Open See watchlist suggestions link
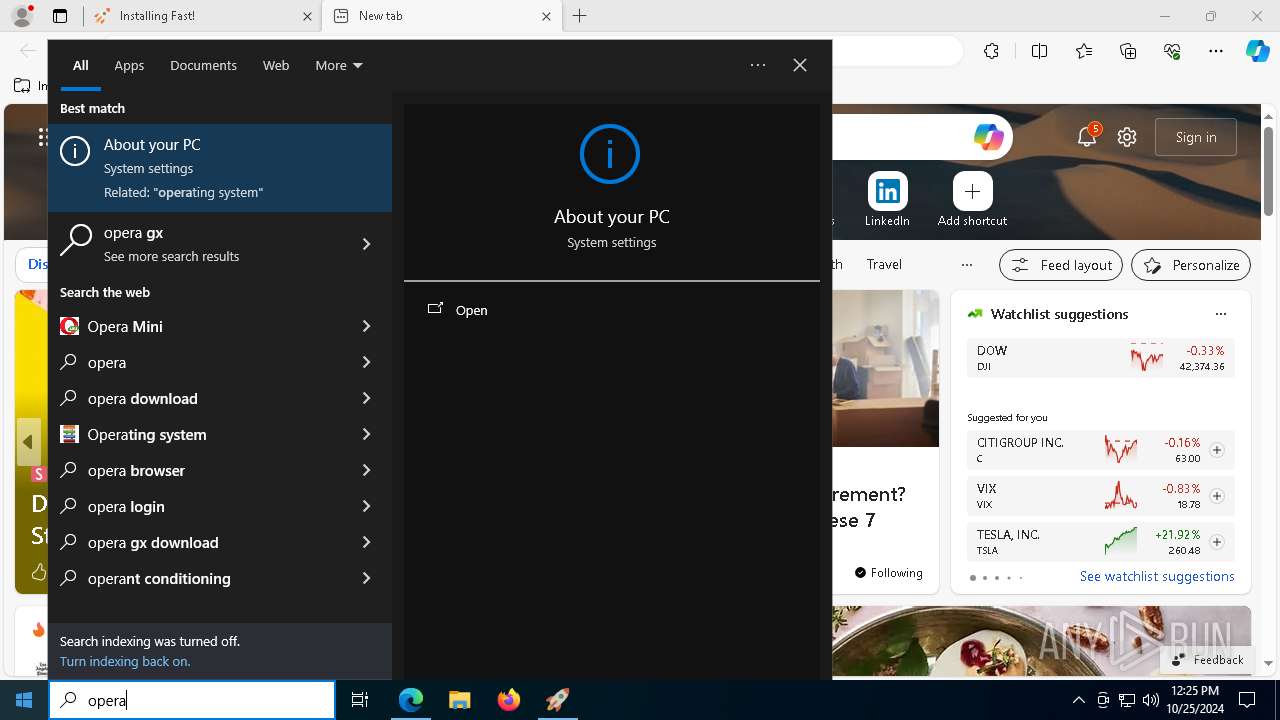 [x=1157, y=576]
